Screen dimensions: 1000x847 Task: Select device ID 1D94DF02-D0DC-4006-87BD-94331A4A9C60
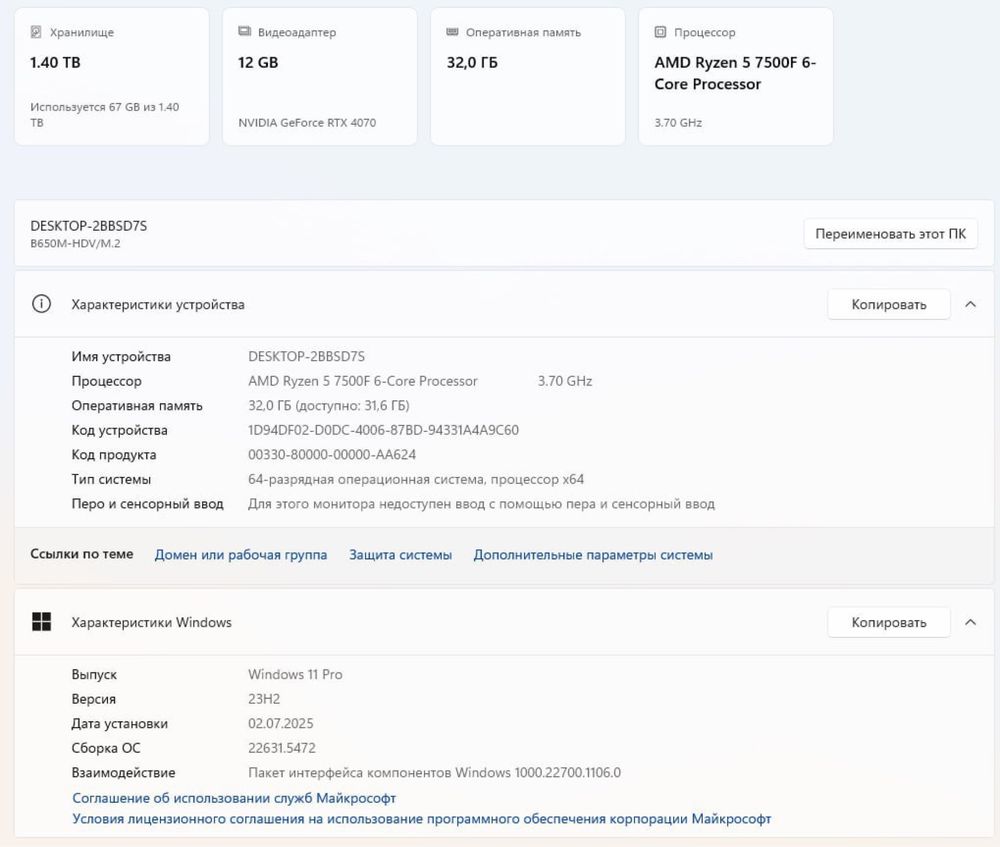[383, 430]
